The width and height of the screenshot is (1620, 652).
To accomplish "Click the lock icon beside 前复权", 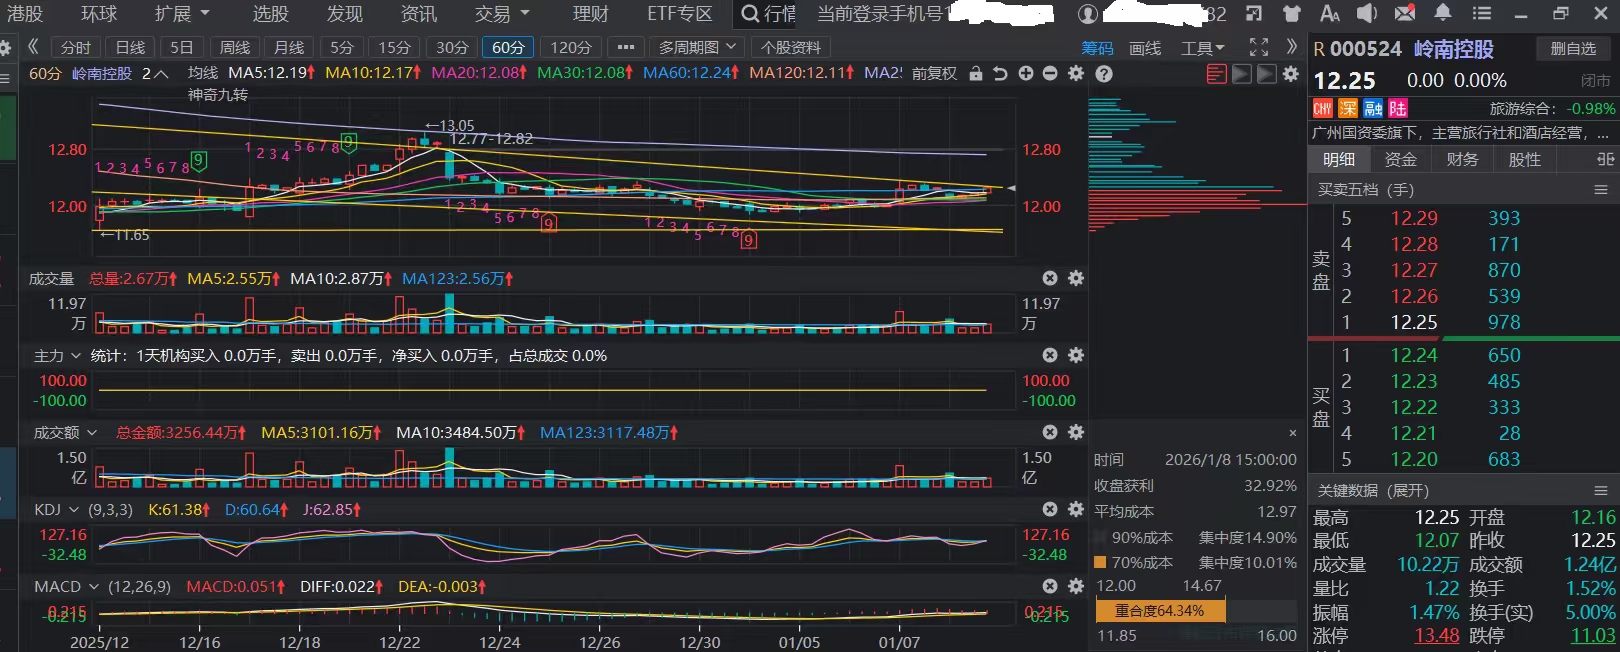I will 975,74.
